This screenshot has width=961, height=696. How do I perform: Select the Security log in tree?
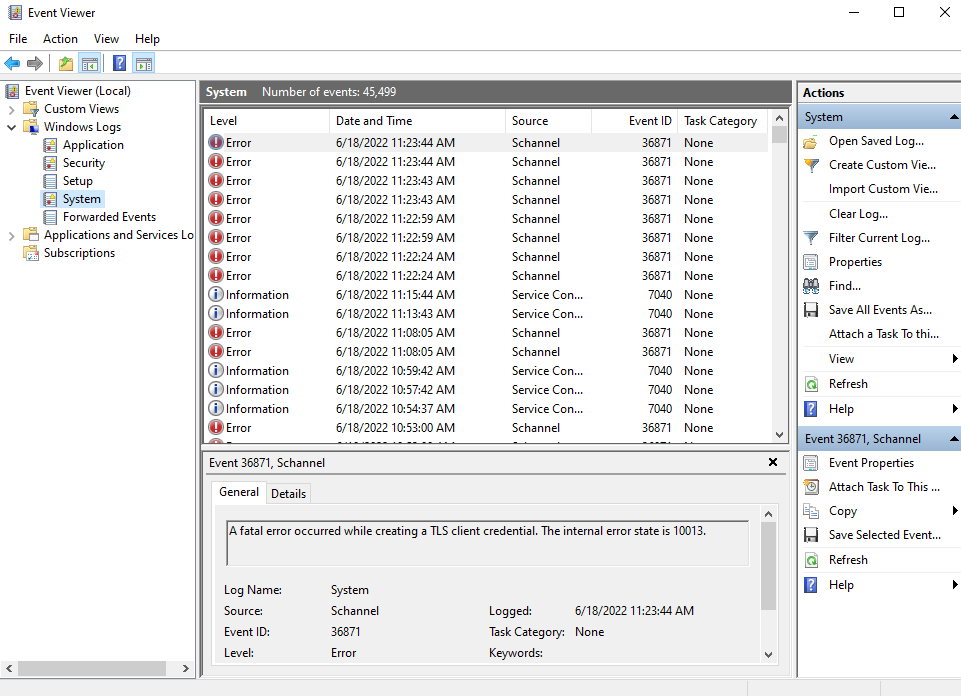click(84, 163)
